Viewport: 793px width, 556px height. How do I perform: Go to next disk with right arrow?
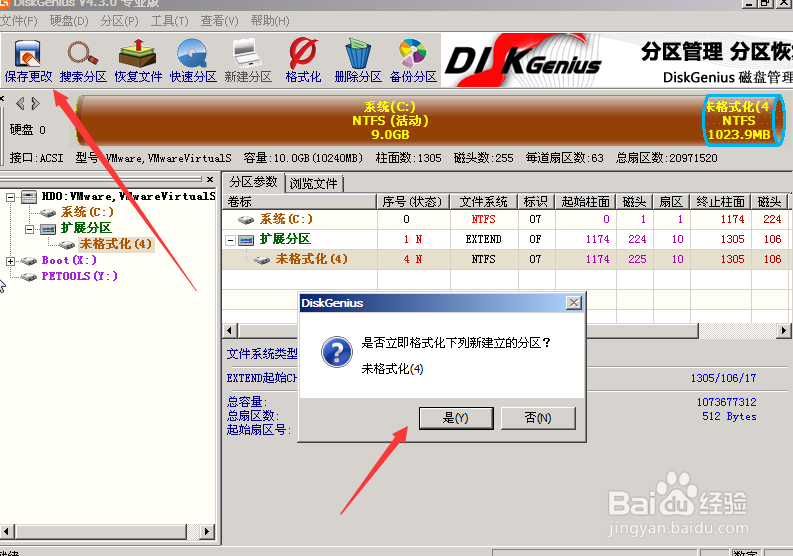[35, 104]
